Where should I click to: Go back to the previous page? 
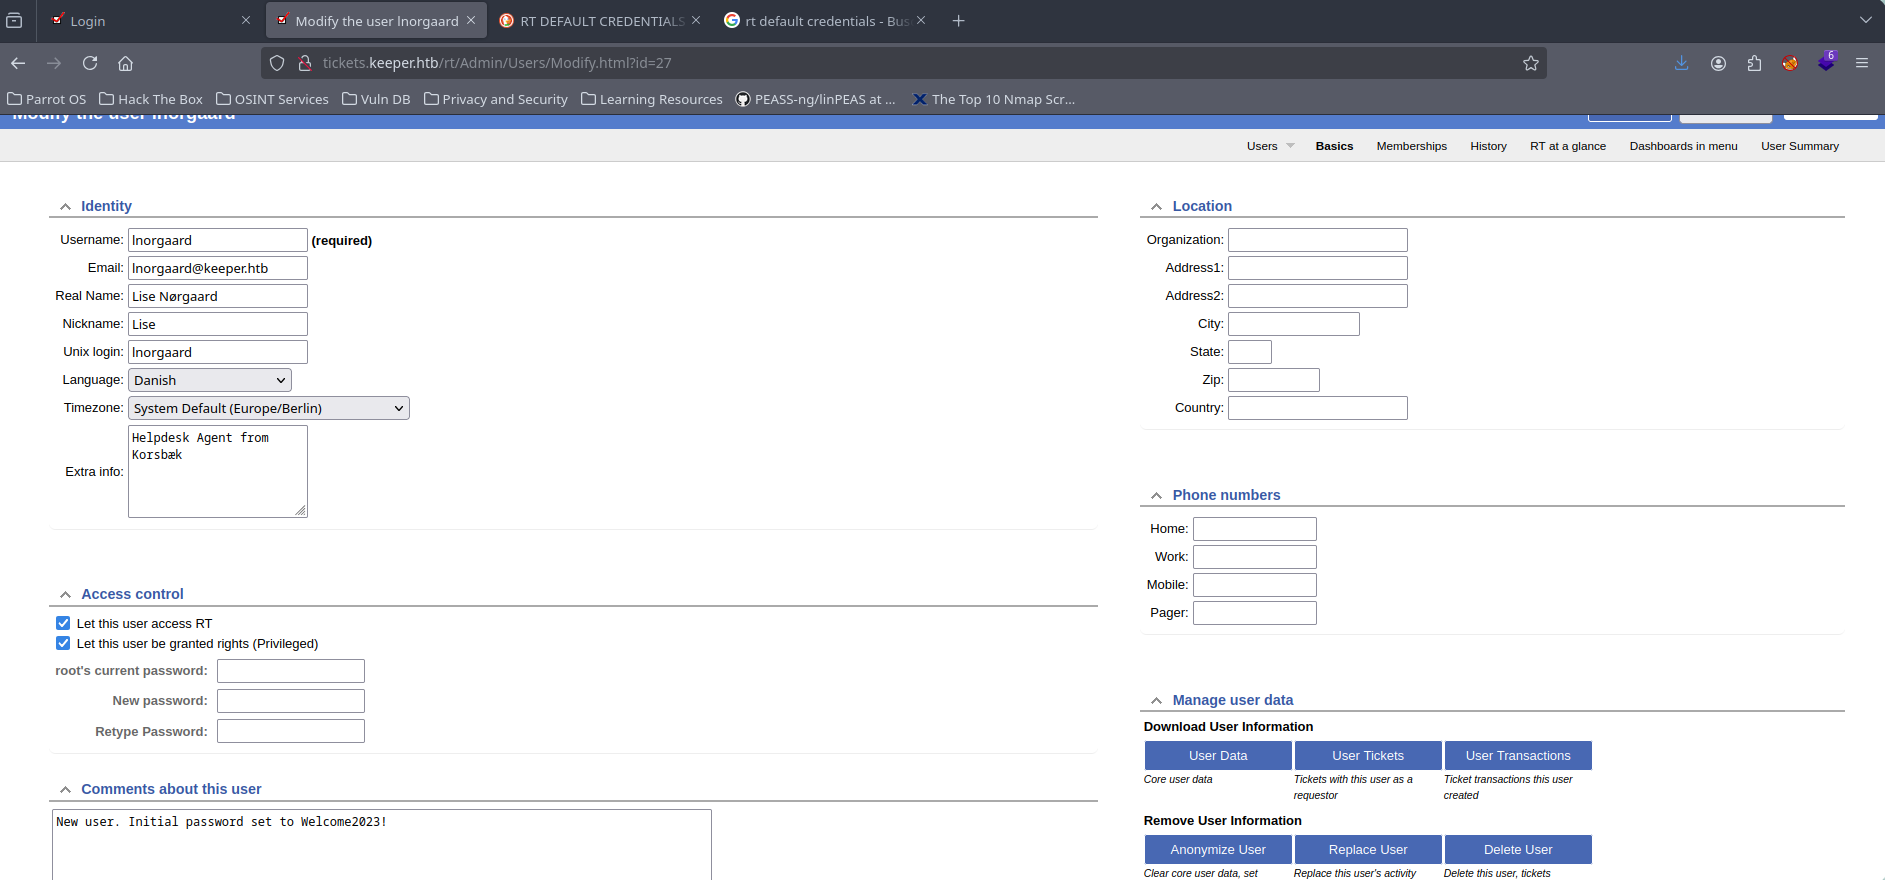coord(18,63)
